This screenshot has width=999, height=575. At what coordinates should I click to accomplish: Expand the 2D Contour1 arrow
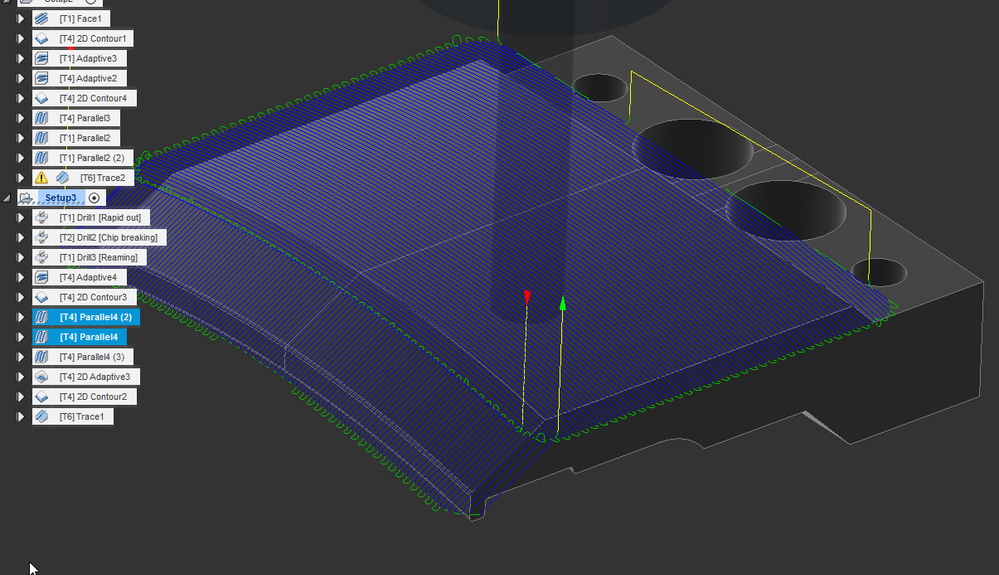[x=20, y=38]
